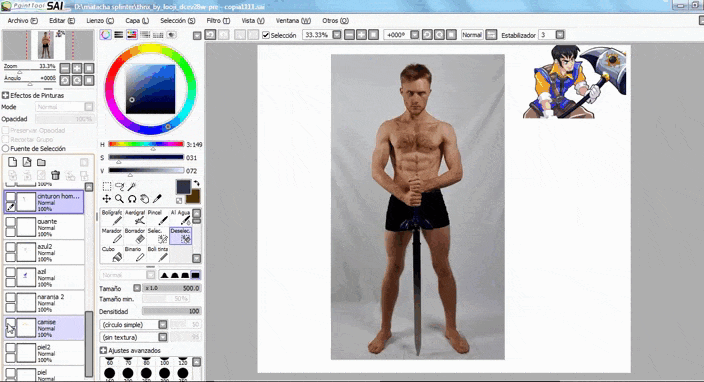The height and width of the screenshot is (382, 704).
Task: Create a new layer folder
Action: pyautogui.click(x=41, y=162)
